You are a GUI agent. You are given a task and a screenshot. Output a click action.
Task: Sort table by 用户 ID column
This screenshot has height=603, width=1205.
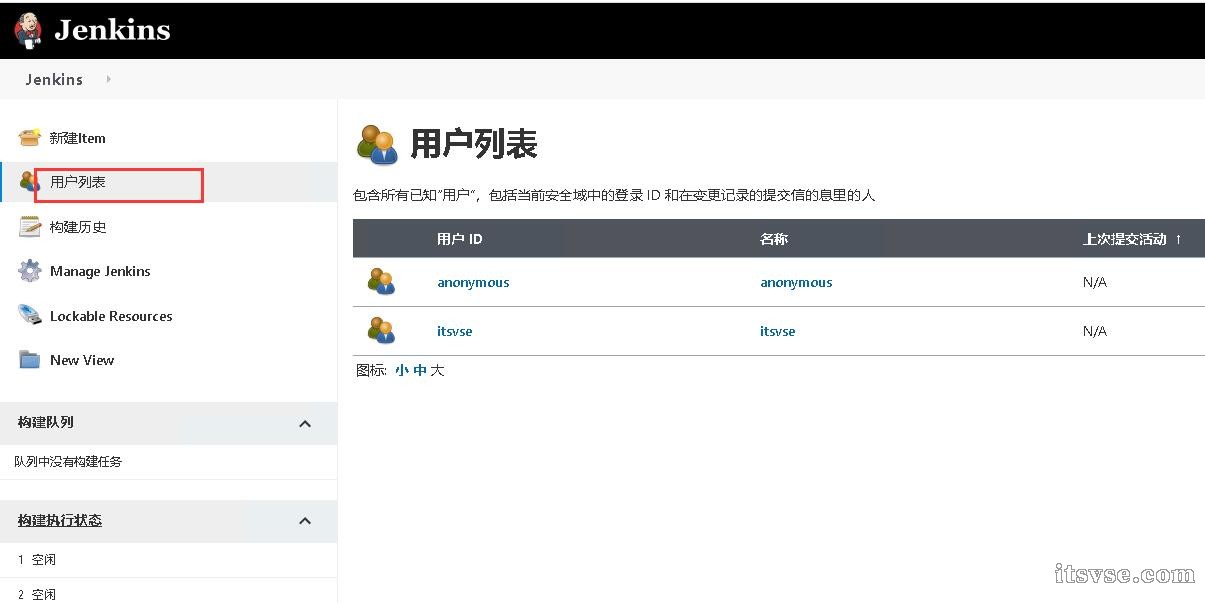[x=460, y=239]
